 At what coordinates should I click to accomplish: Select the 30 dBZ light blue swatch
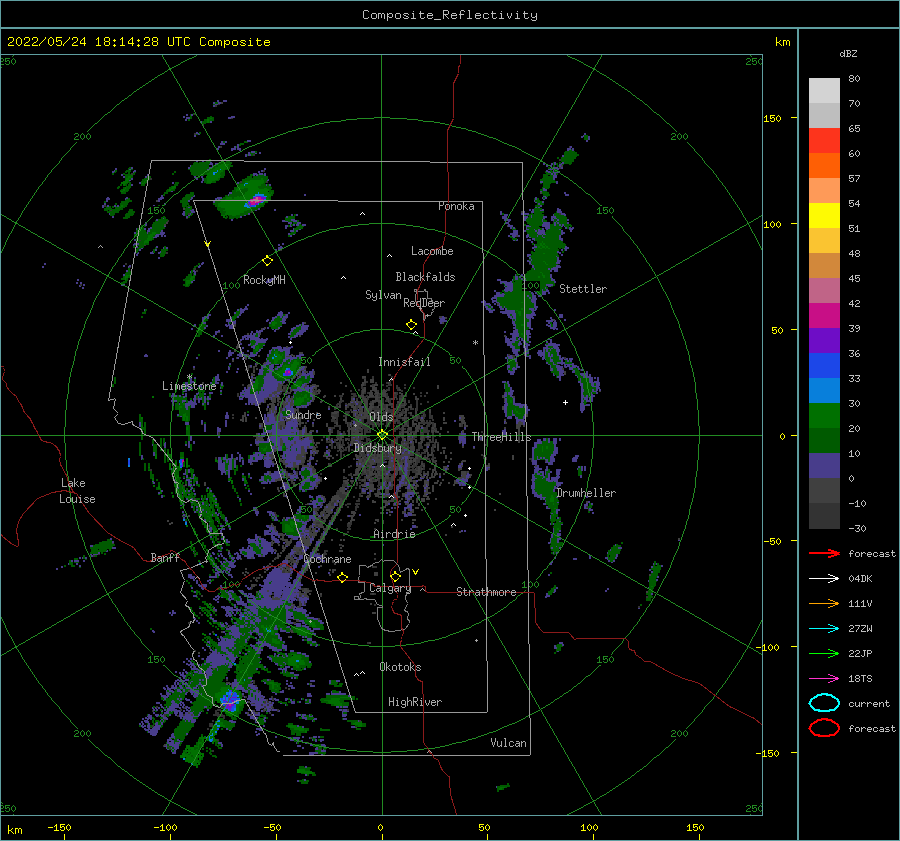pos(824,390)
